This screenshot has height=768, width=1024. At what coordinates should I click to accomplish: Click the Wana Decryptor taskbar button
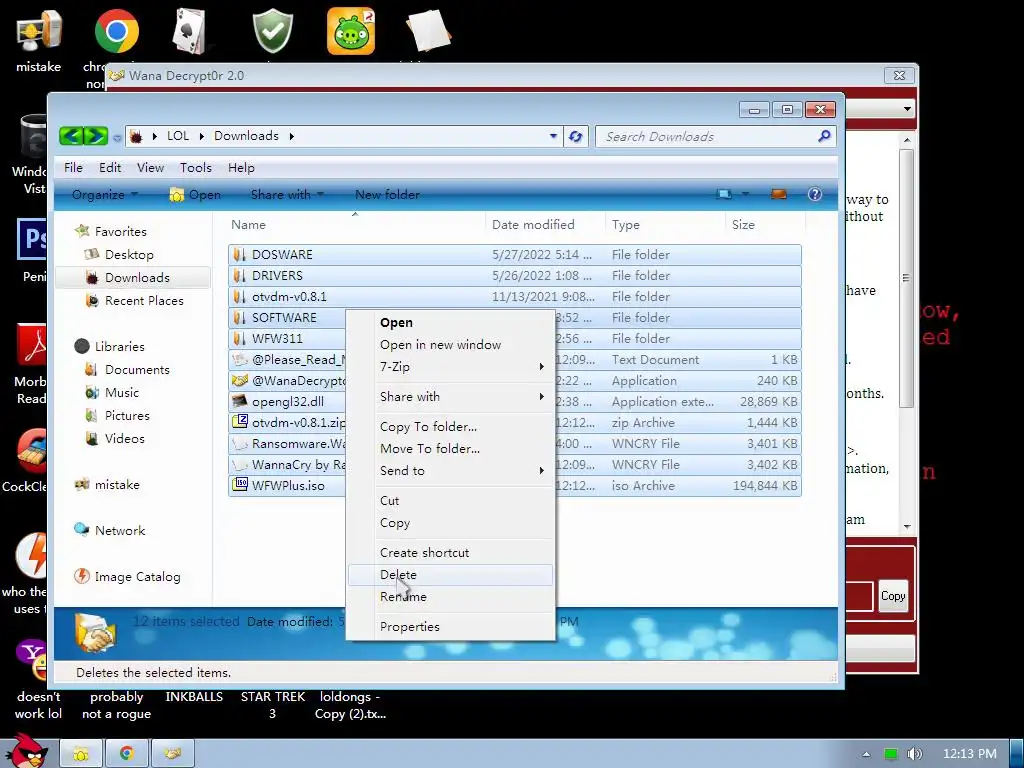pos(172,754)
